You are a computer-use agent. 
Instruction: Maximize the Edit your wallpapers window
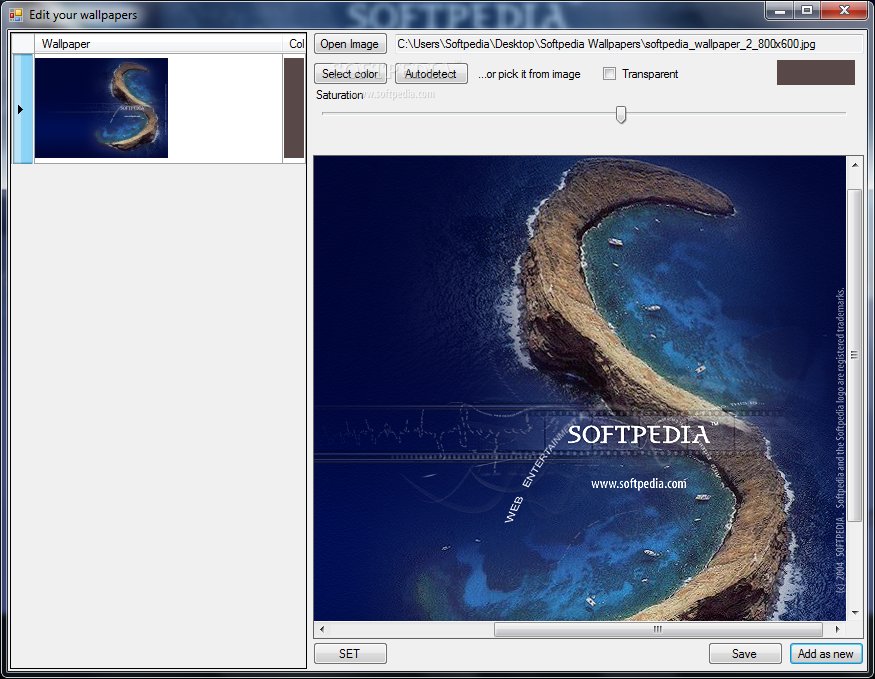click(x=807, y=11)
